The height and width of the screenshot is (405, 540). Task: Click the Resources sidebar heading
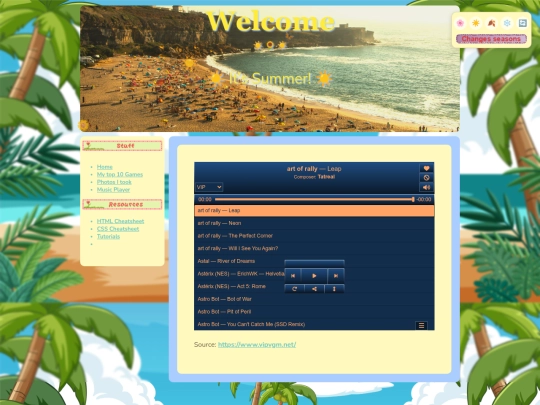(x=122, y=205)
